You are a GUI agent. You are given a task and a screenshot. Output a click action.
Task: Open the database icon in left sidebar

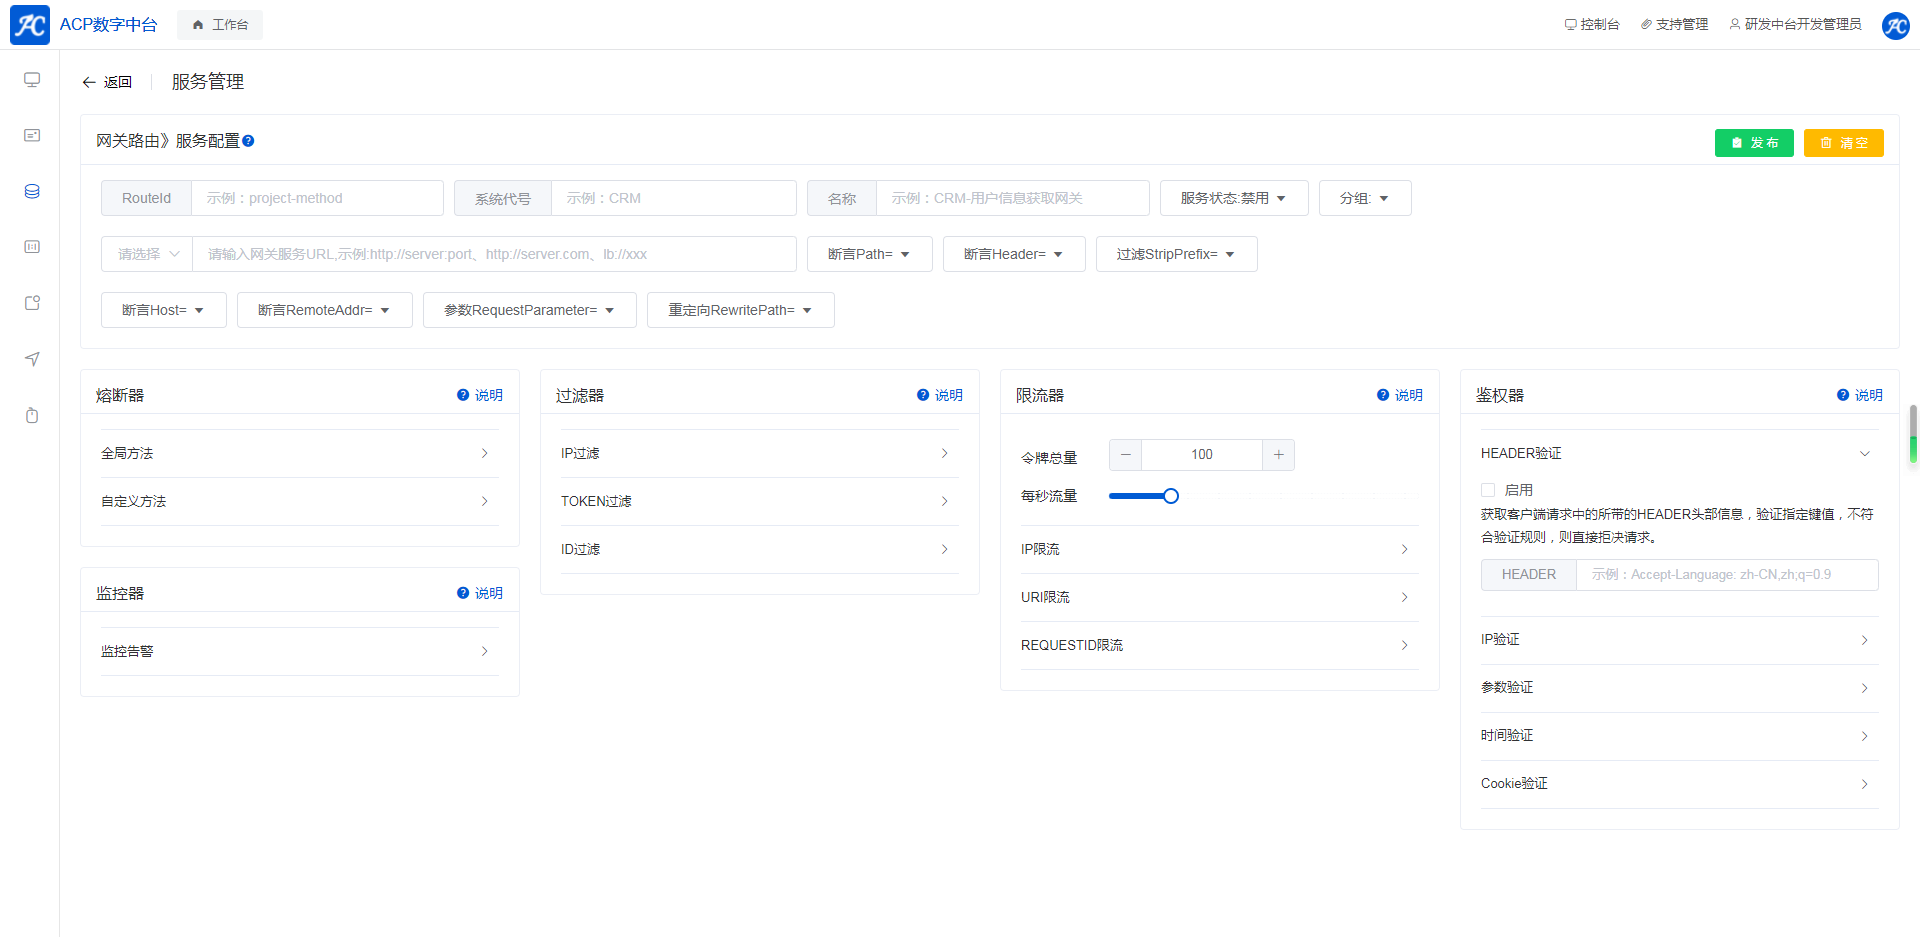(32, 191)
